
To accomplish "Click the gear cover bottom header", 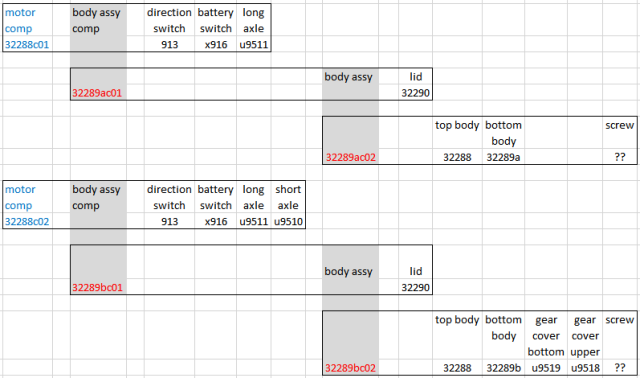I will (x=546, y=336).
